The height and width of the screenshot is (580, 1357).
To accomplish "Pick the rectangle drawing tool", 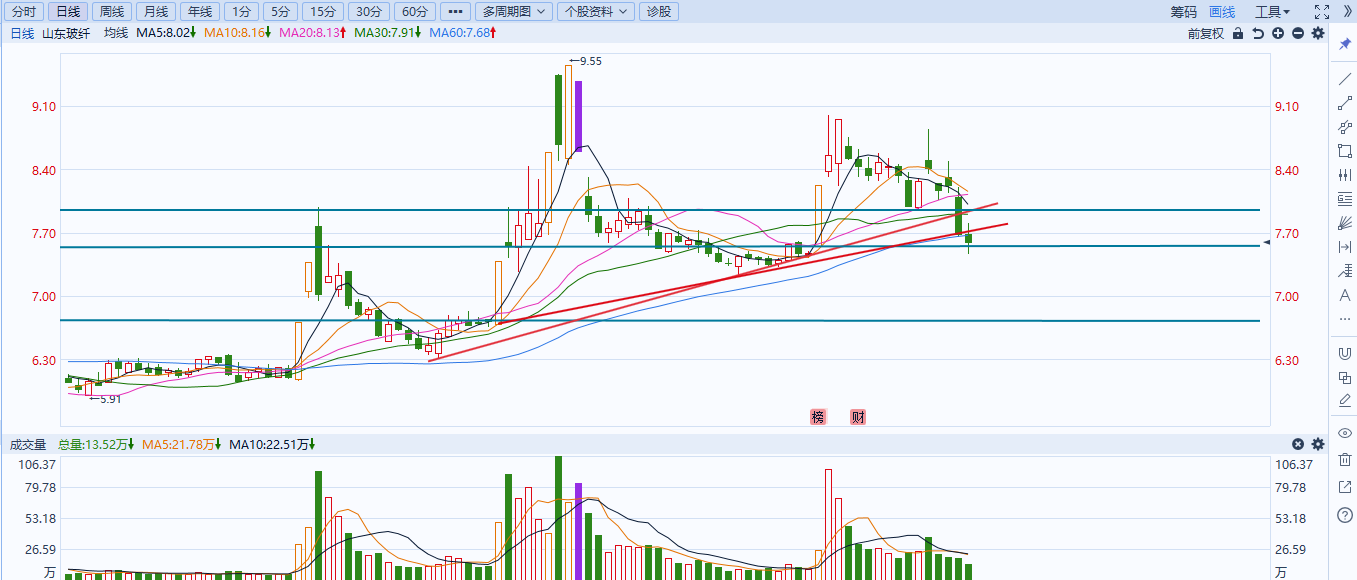I will tap(1344, 151).
